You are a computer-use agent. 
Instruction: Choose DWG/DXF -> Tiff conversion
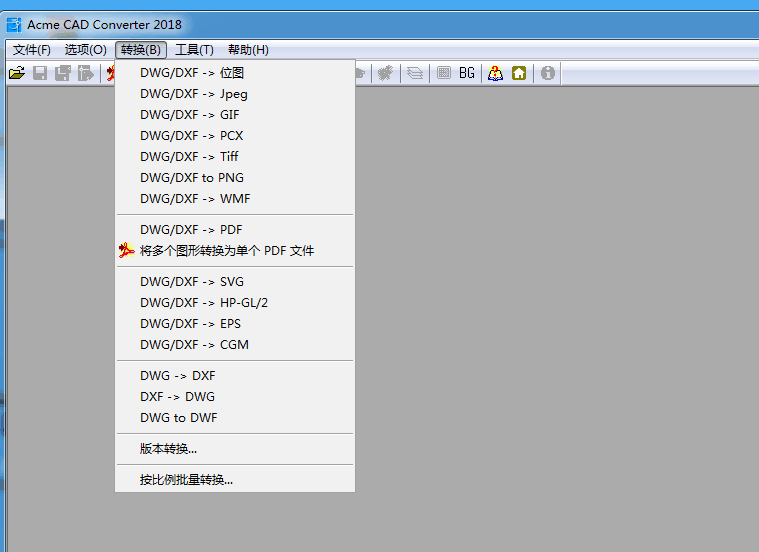click(235, 157)
